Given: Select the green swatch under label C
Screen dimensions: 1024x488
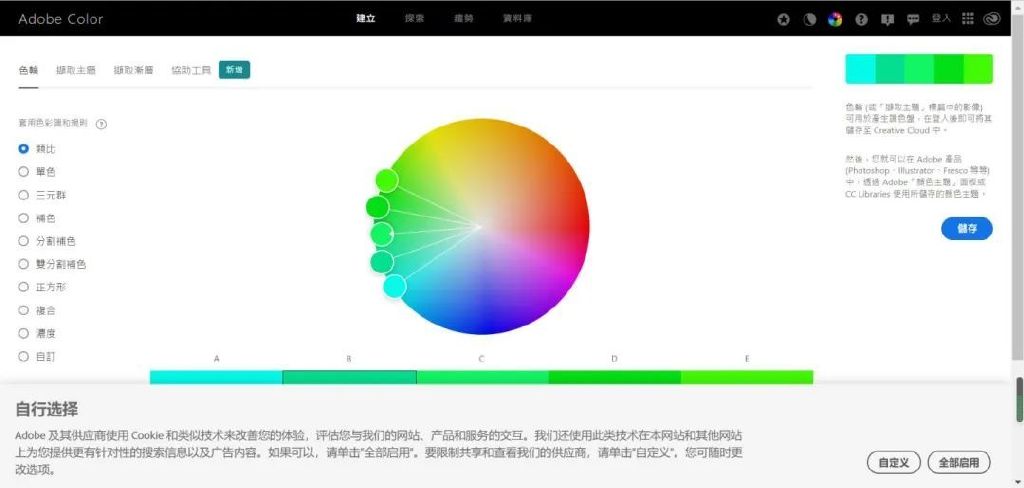Looking at the screenshot, I should (x=483, y=377).
